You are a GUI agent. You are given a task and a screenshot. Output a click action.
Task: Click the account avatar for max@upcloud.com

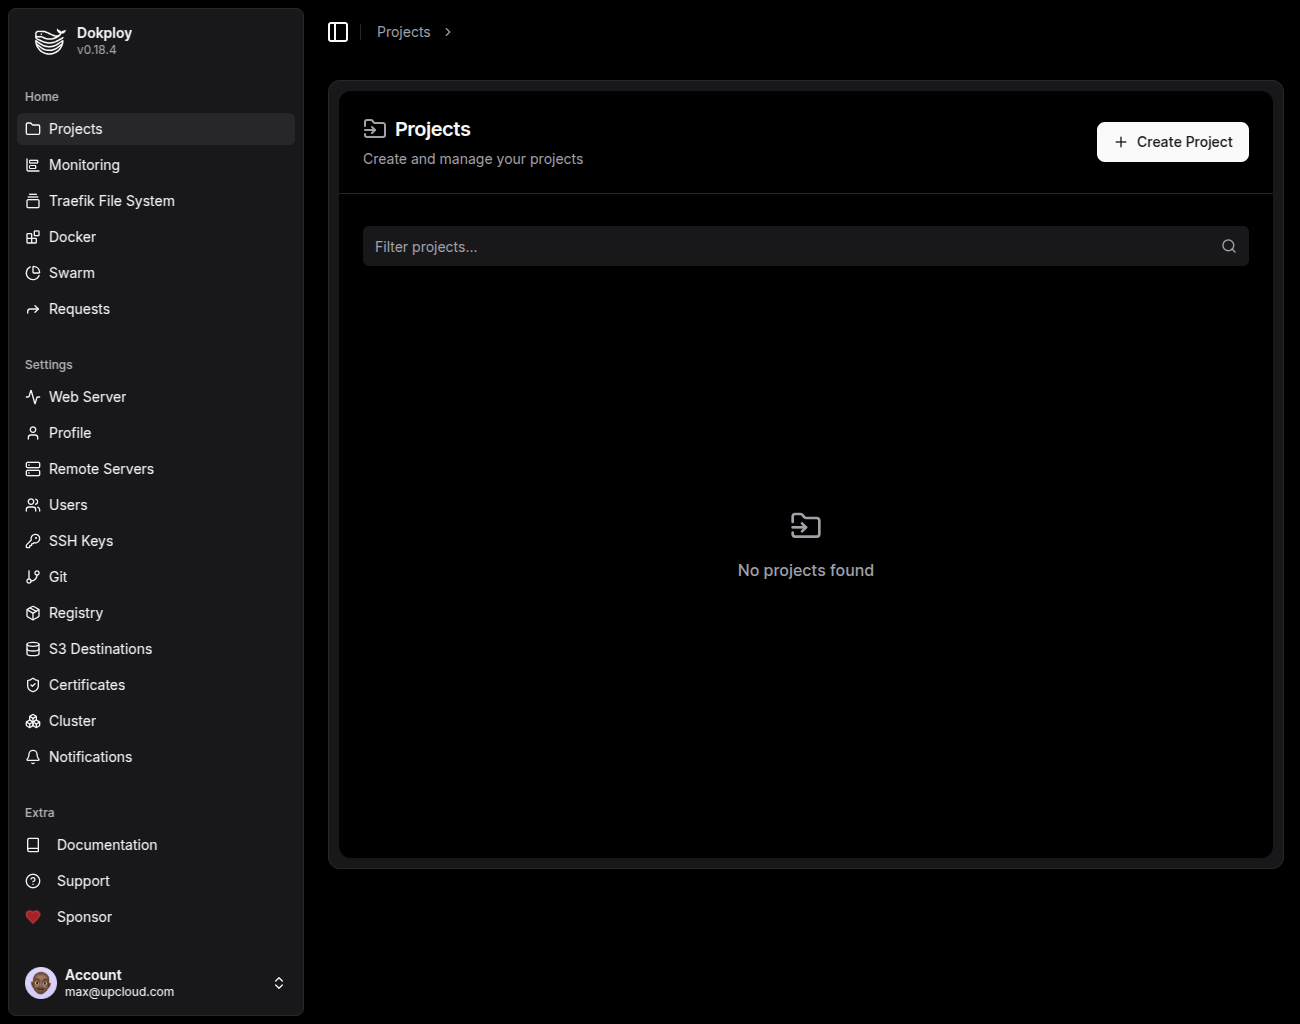41,983
